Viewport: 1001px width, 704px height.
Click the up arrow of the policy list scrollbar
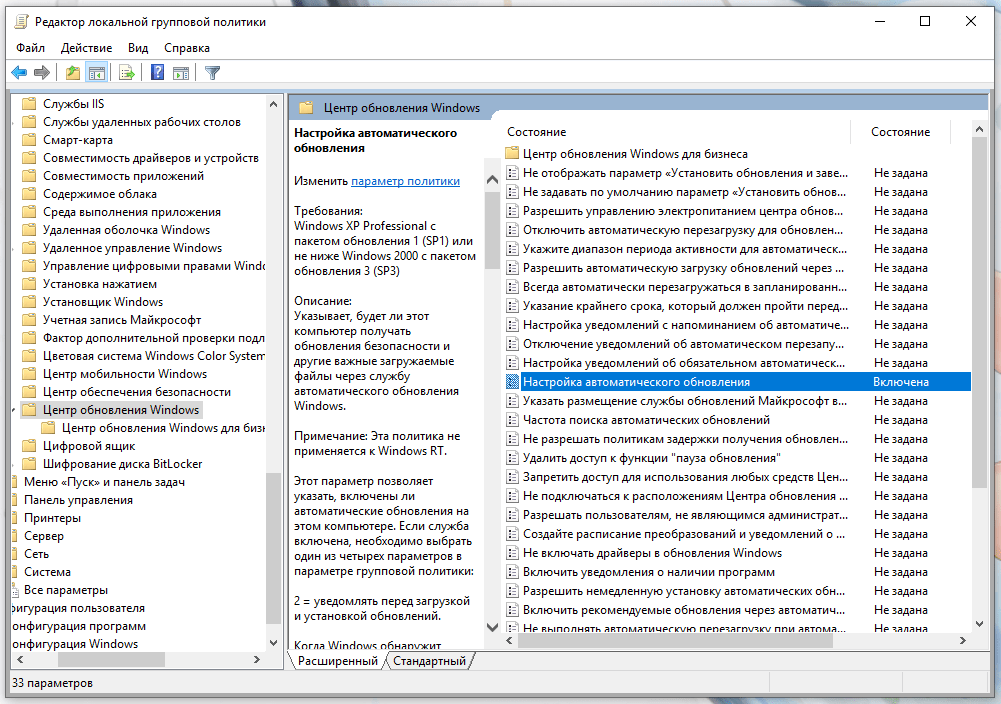[x=979, y=130]
